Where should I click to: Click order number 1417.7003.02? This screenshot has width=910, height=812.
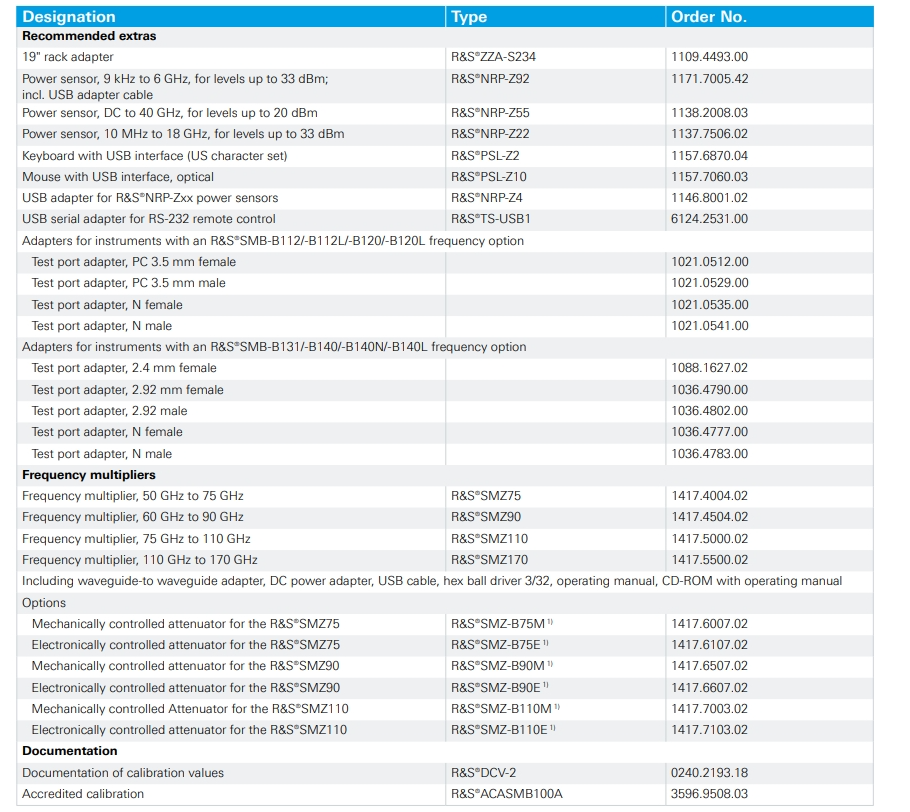[710, 709]
